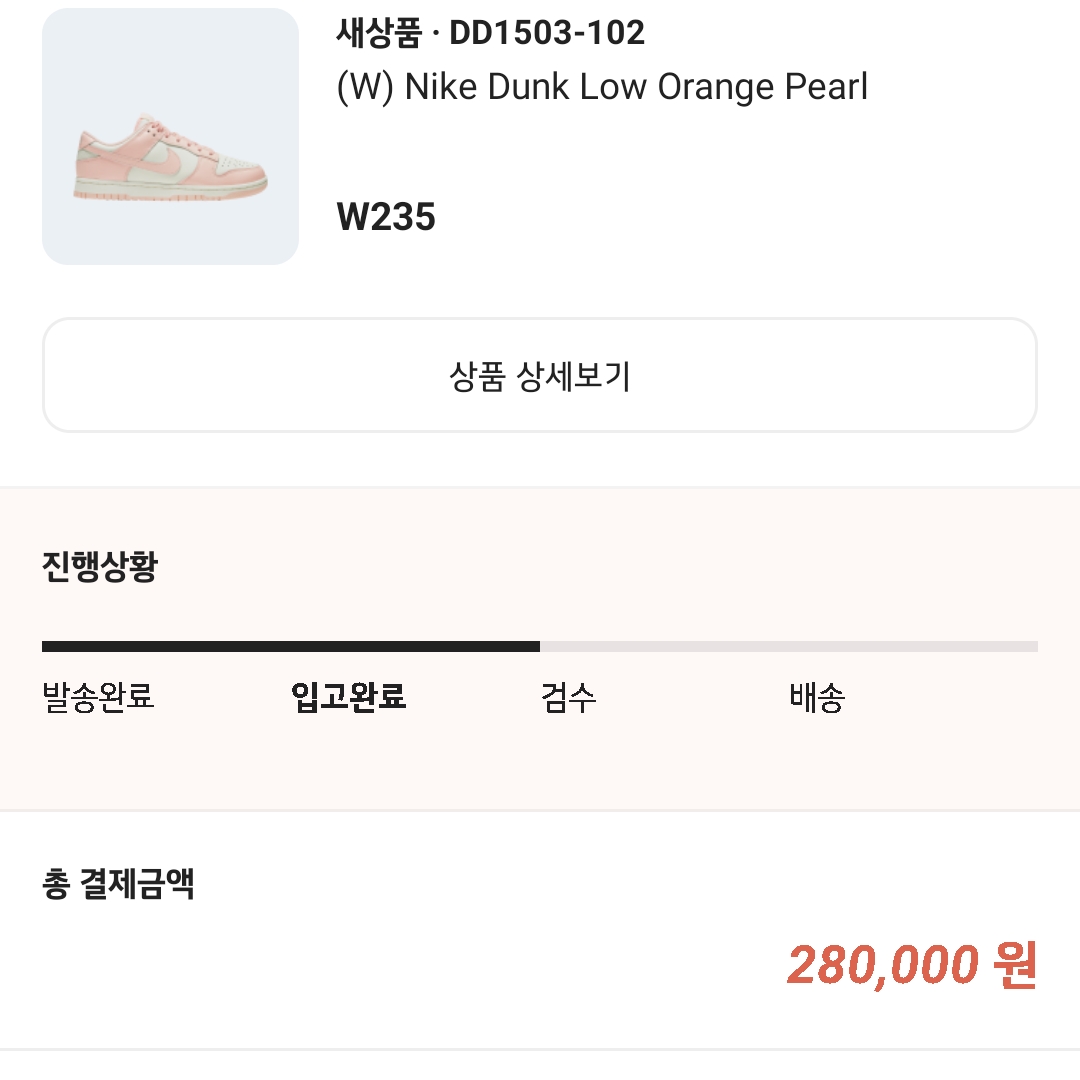The width and height of the screenshot is (1080, 1080).
Task: Select the 발송완료 progress step
Action: (98, 697)
